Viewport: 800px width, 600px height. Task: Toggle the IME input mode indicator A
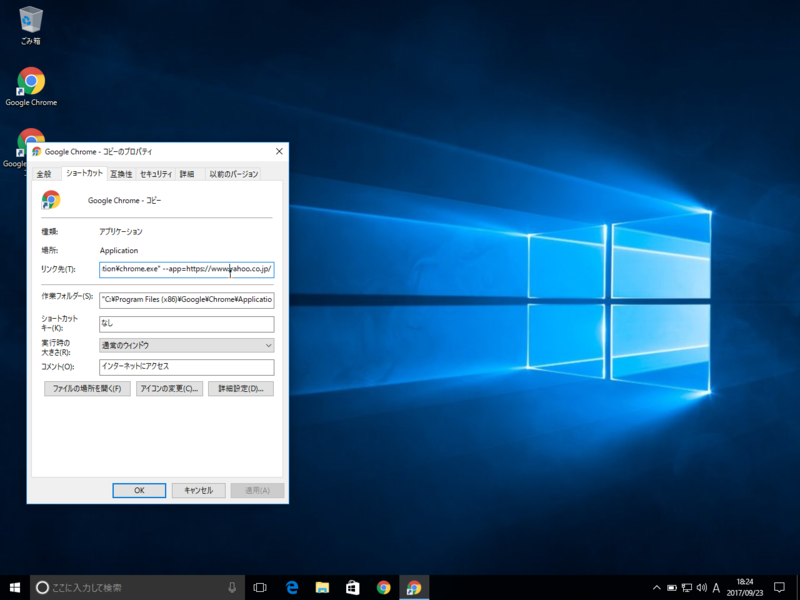716,588
